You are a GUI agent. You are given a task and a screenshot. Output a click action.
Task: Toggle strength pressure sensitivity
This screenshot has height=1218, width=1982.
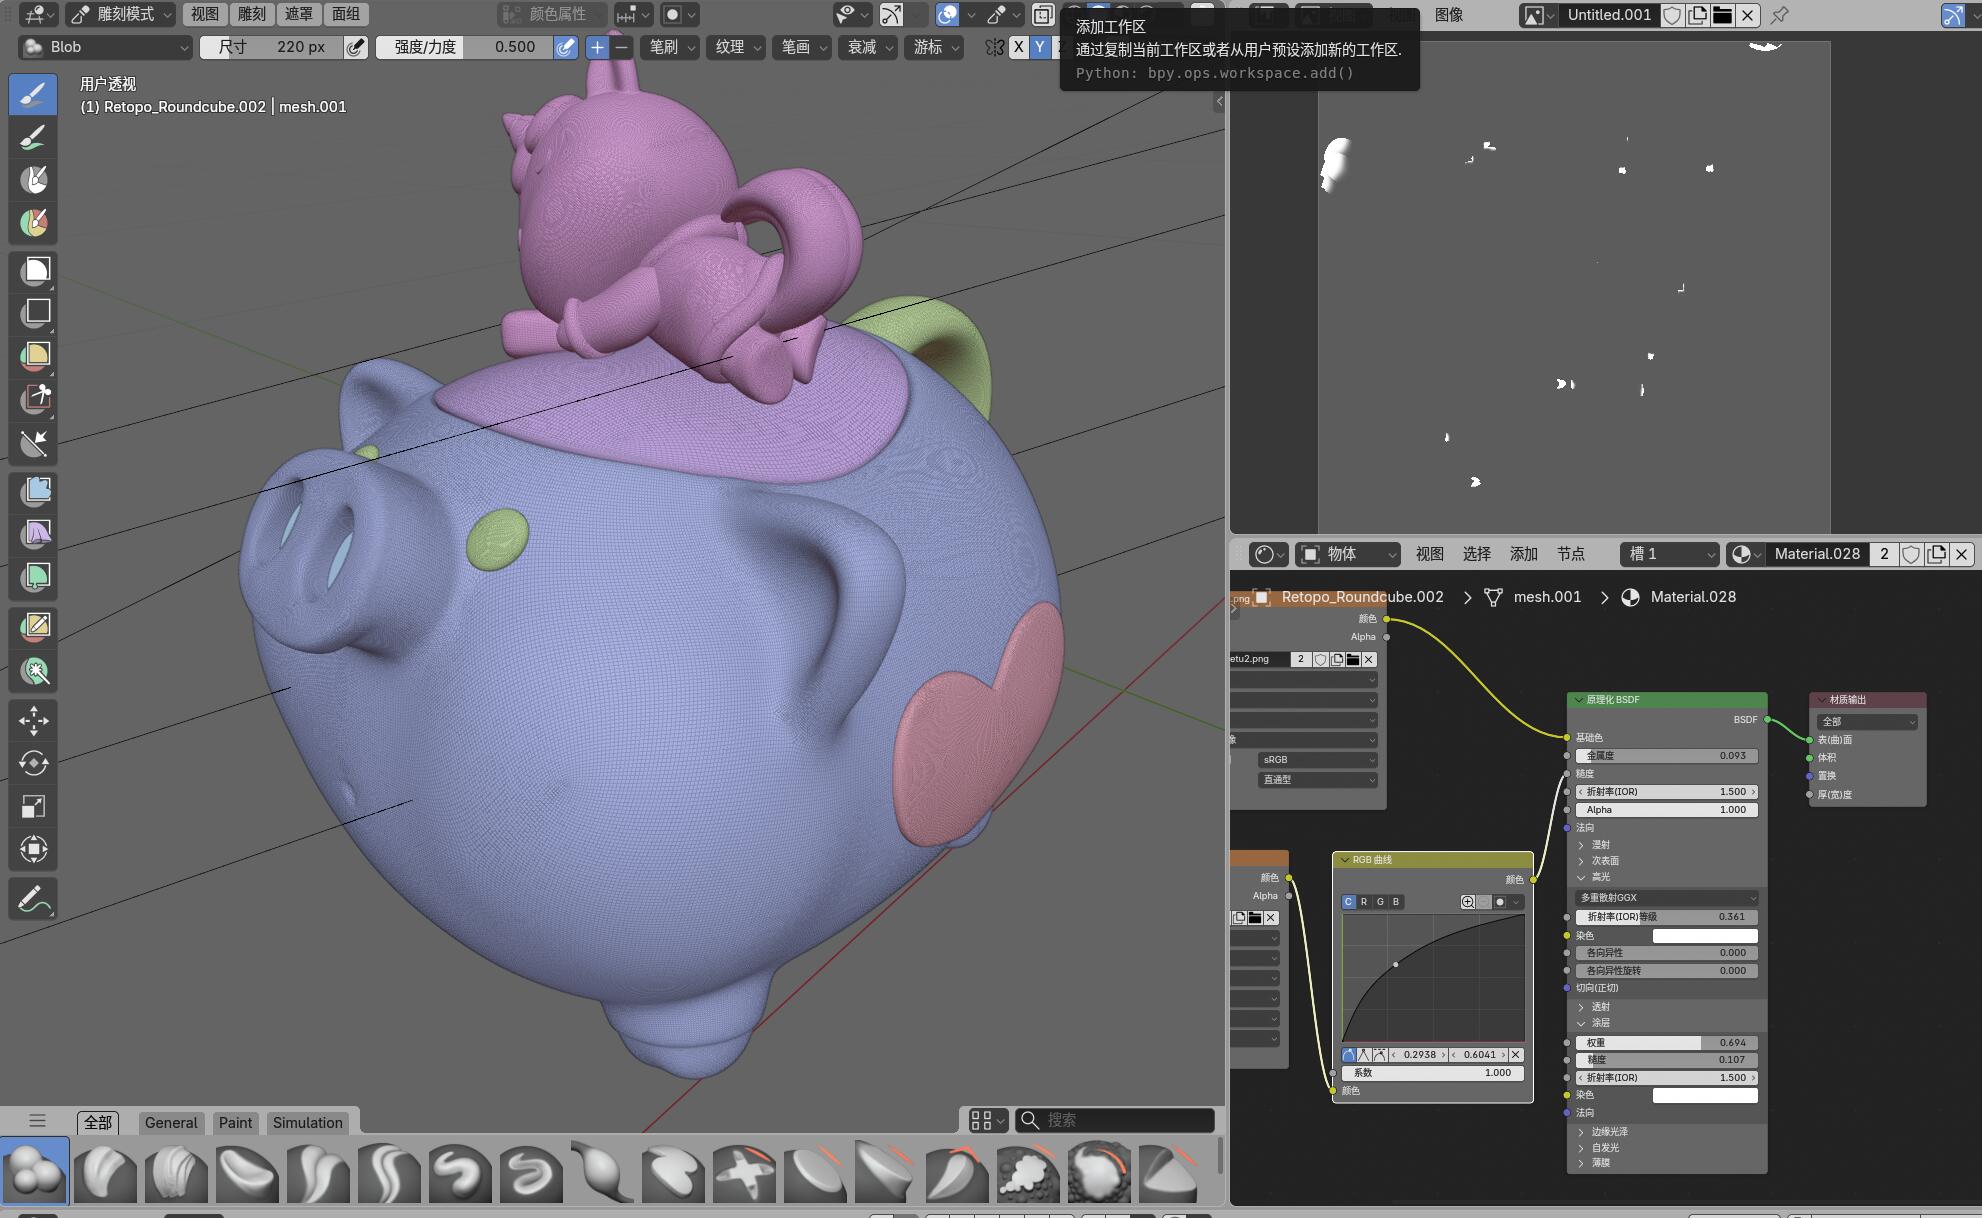pos(566,47)
